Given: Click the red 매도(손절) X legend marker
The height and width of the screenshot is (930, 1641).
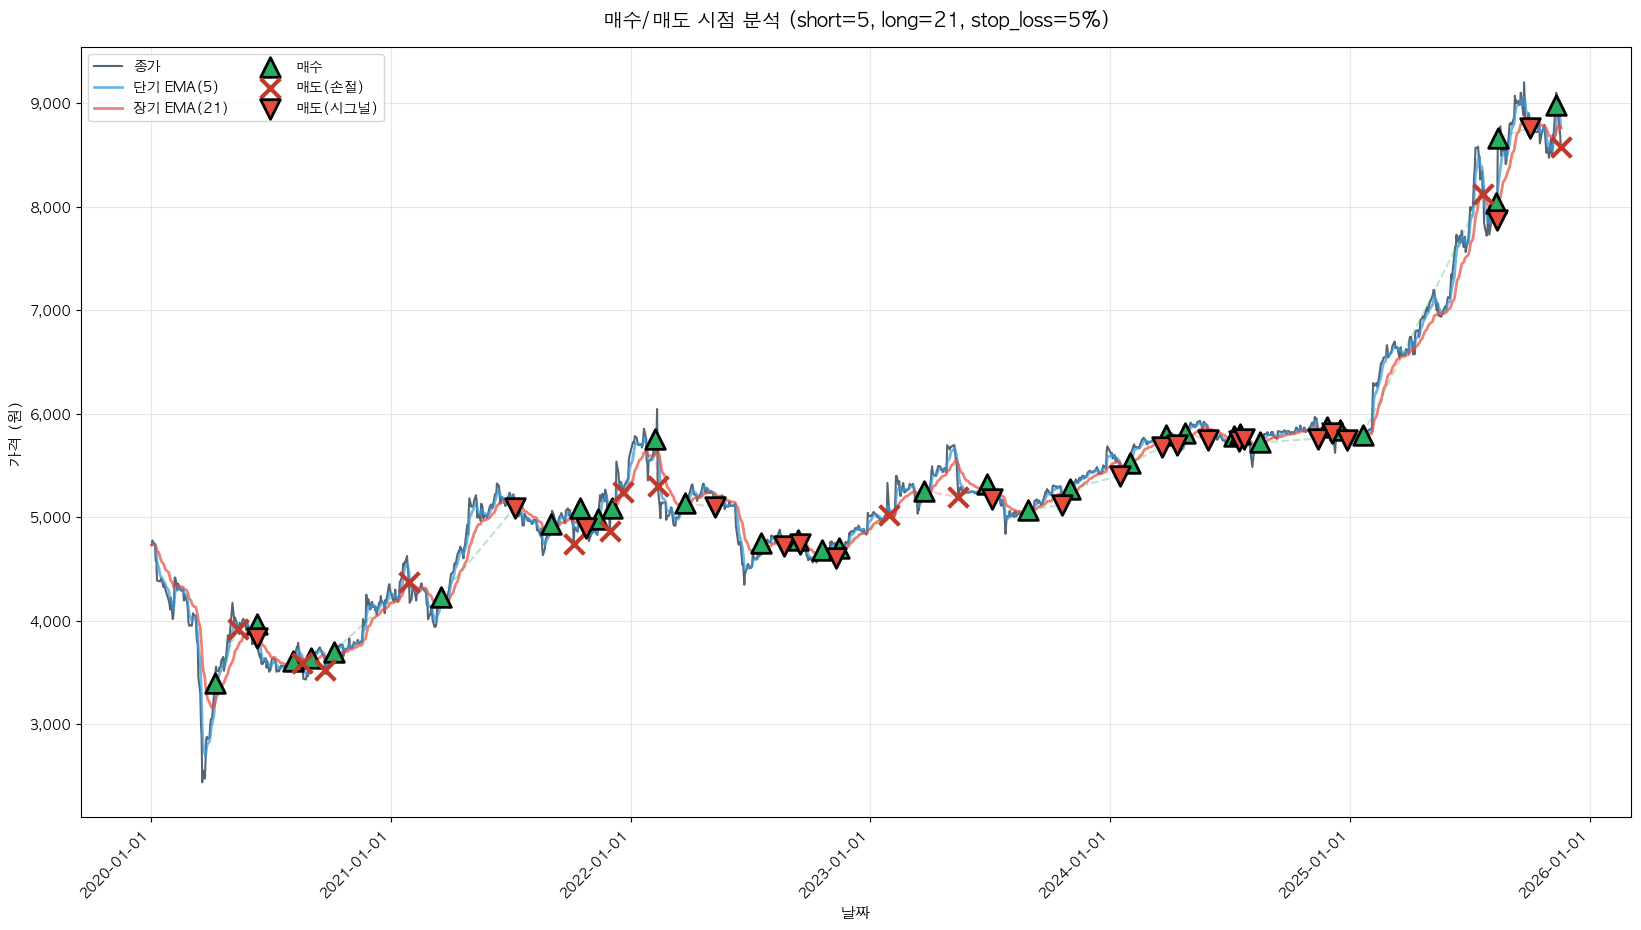Looking at the screenshot, I should point(270,87).
